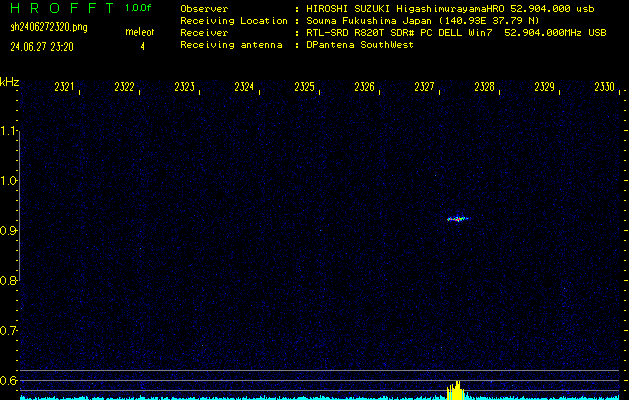Screen dimensions: 629x400
Task: Click the 0.7 frequency axis label
Action: point(9,330)
